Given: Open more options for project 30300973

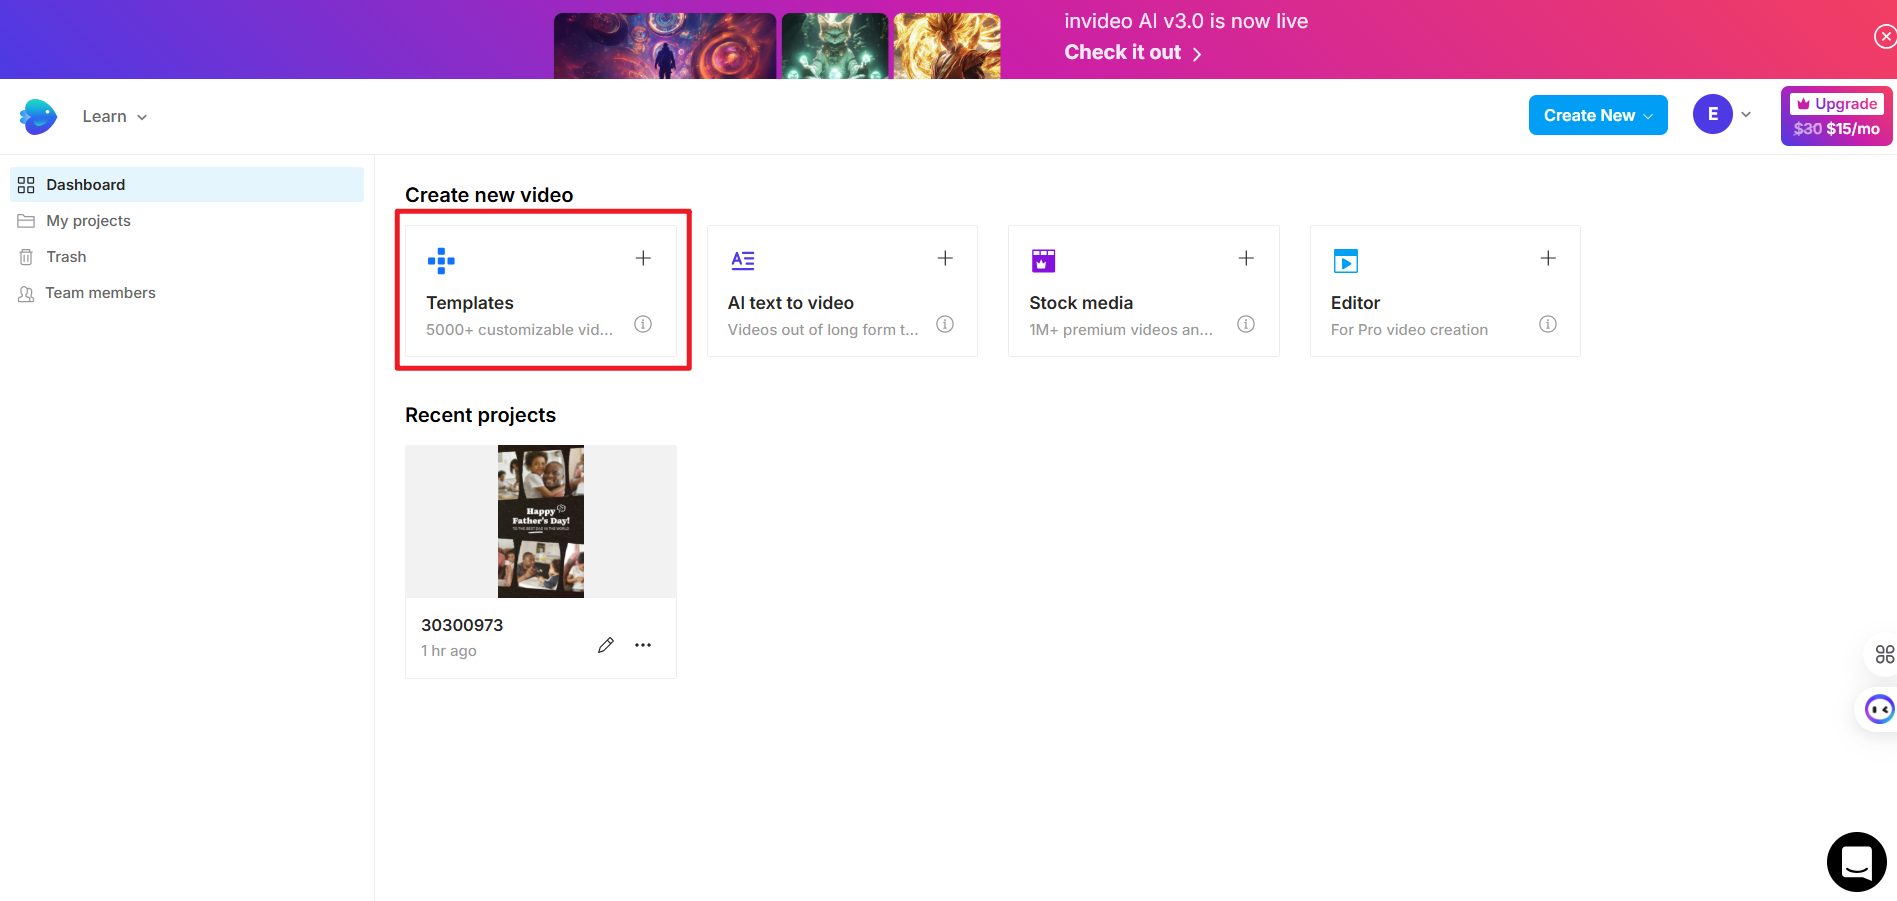Looking at the screenshot, I should [643, 645].
